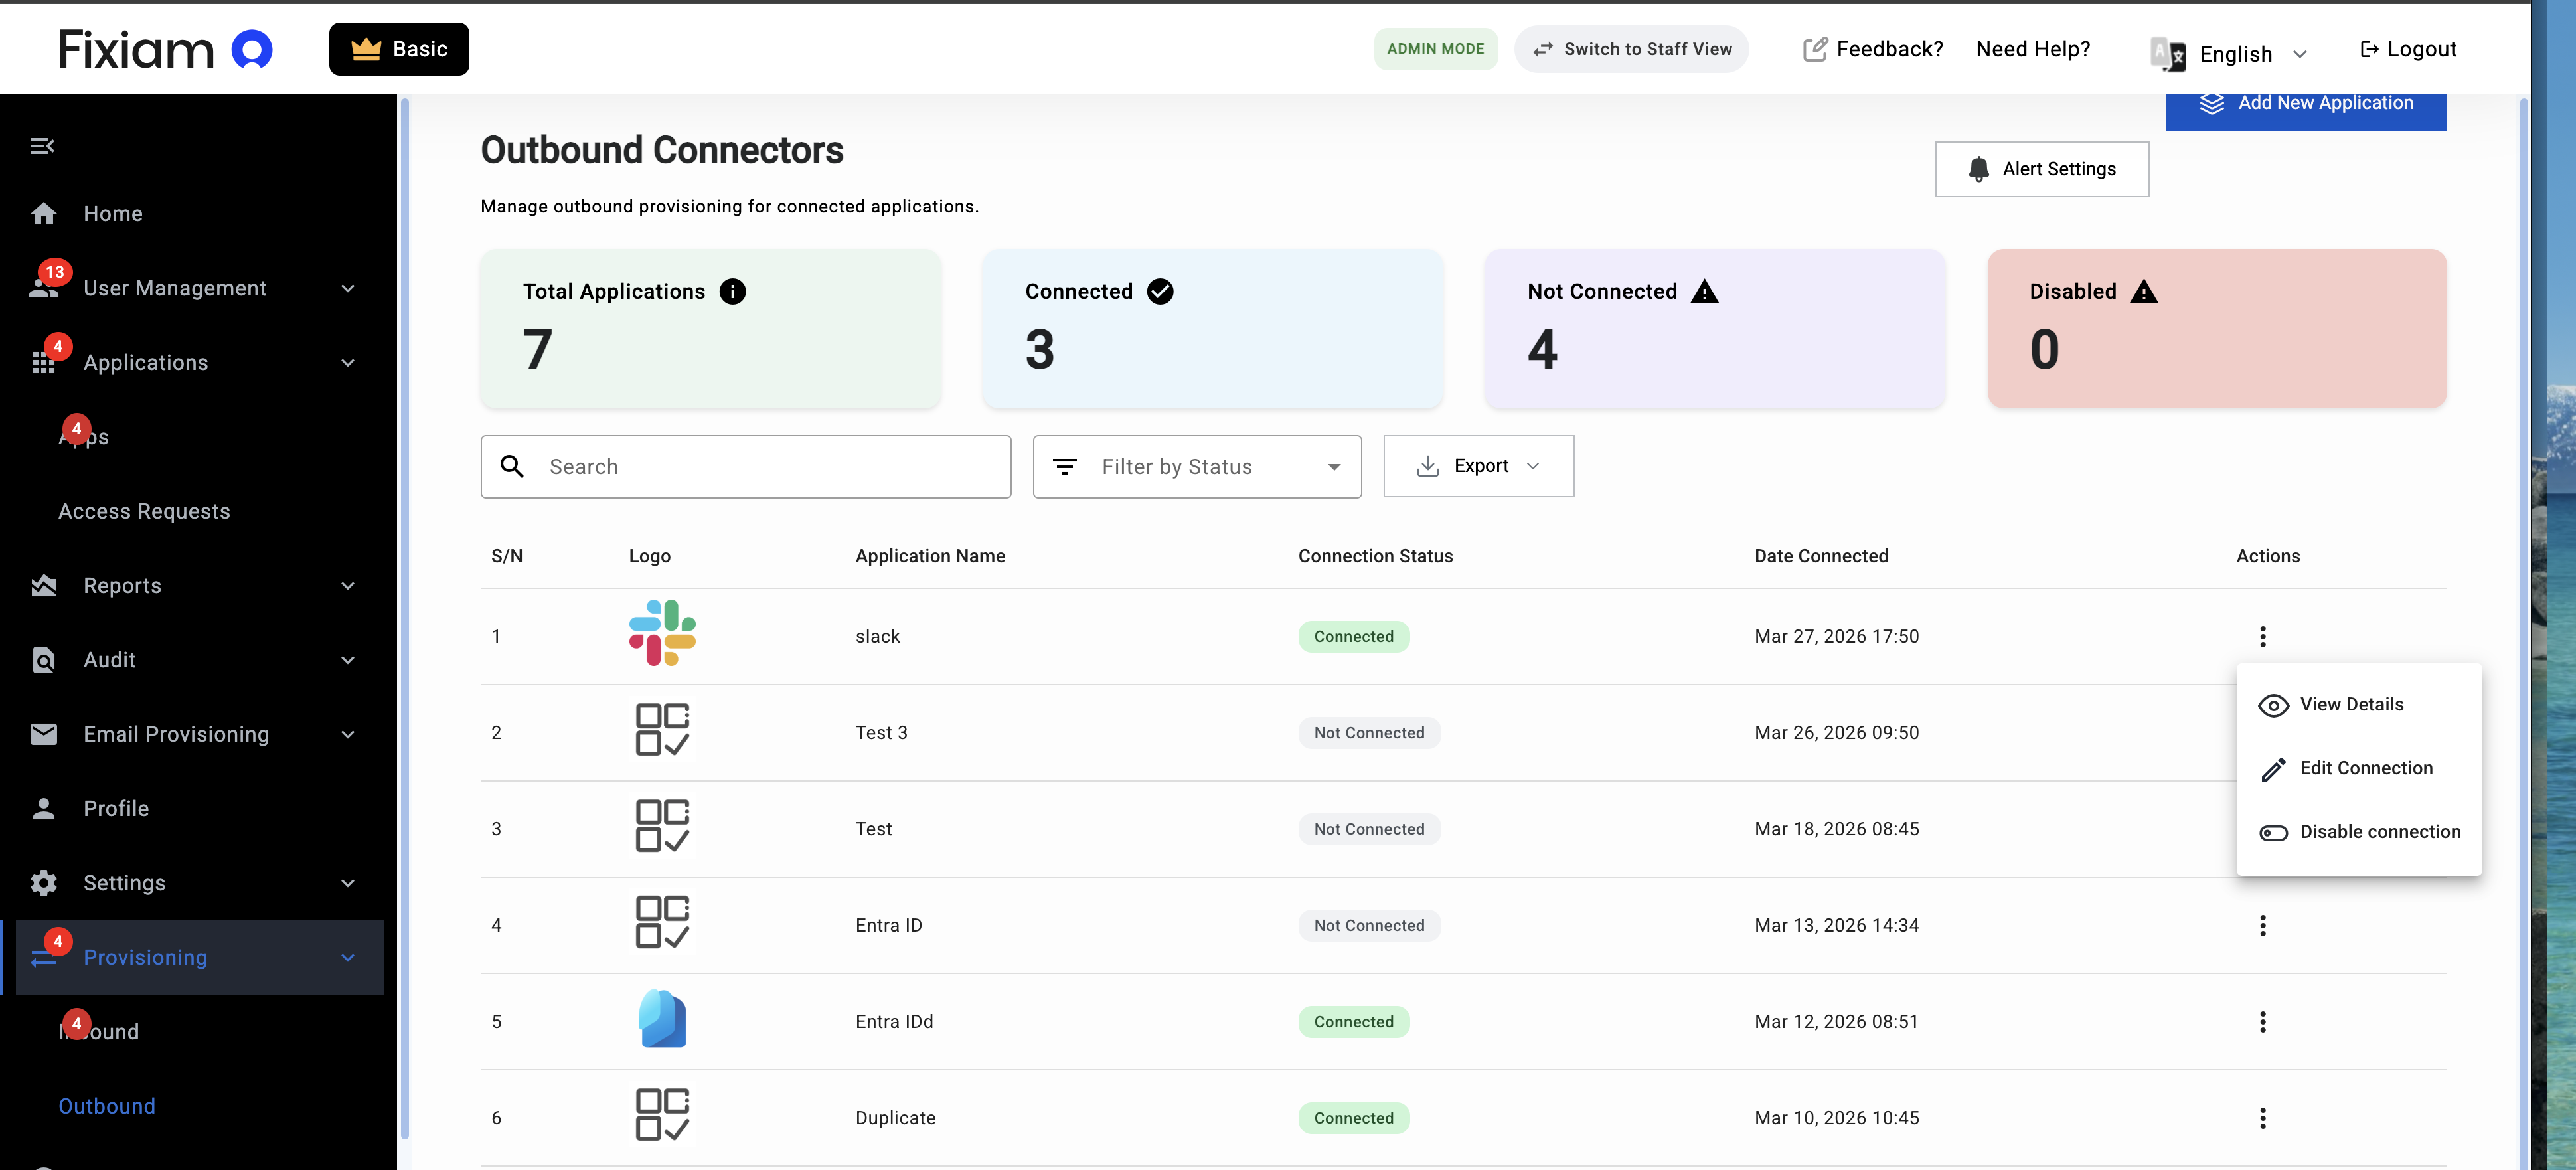Click the Entra IDd blue logo
The height and width of the screenshot is (1170, 2576).
[x=661, y=1019]
